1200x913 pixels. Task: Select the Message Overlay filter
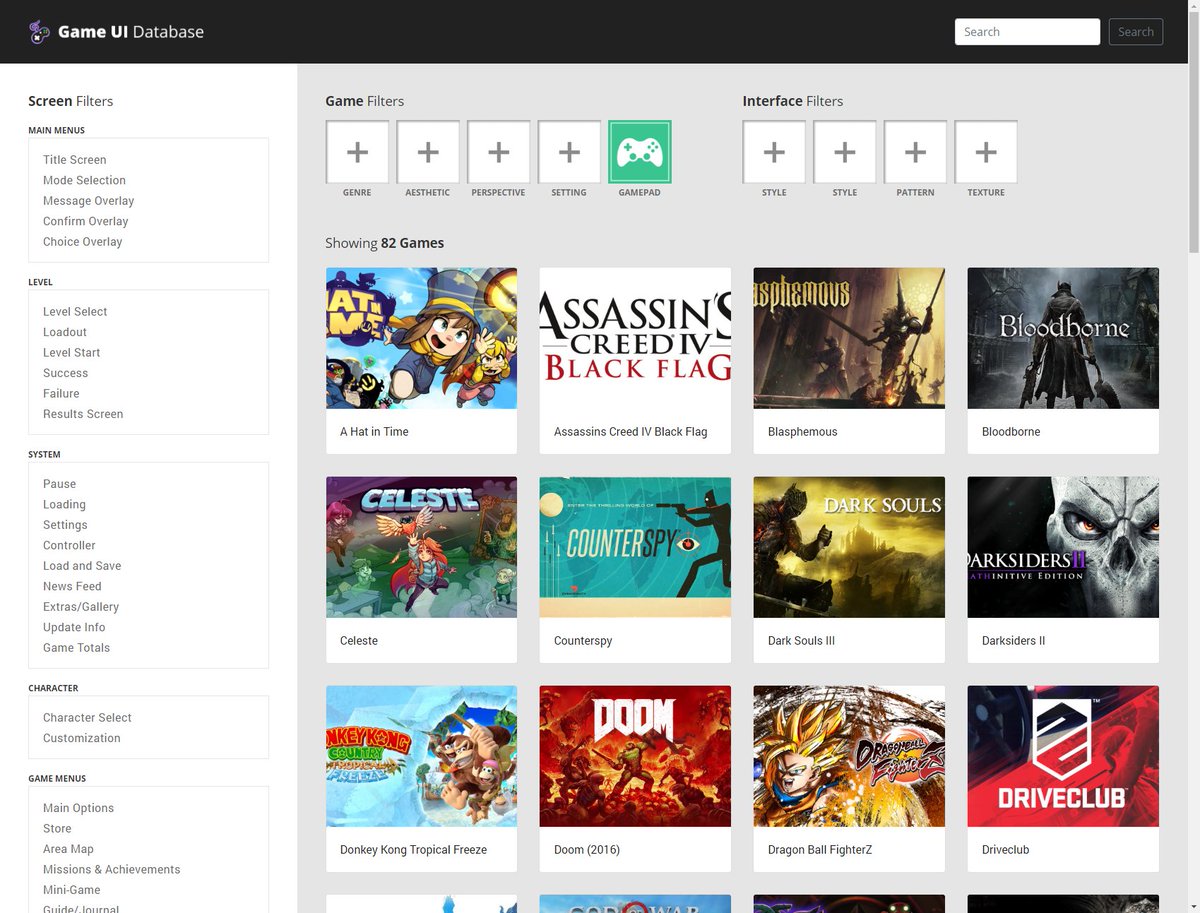(x=88, y=201)
